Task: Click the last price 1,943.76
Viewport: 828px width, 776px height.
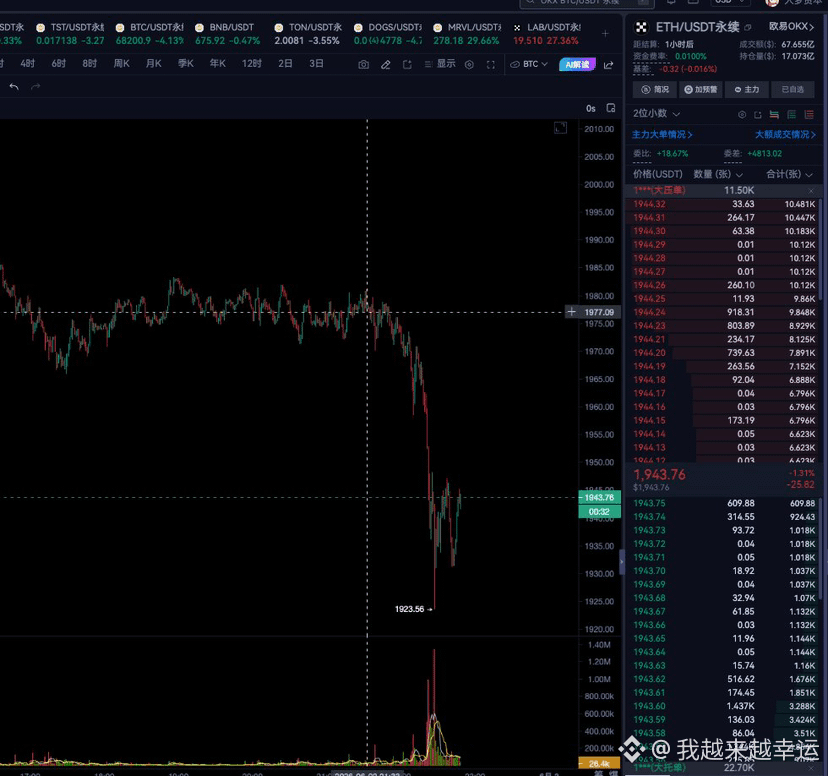Action: [x=659, y=475]
